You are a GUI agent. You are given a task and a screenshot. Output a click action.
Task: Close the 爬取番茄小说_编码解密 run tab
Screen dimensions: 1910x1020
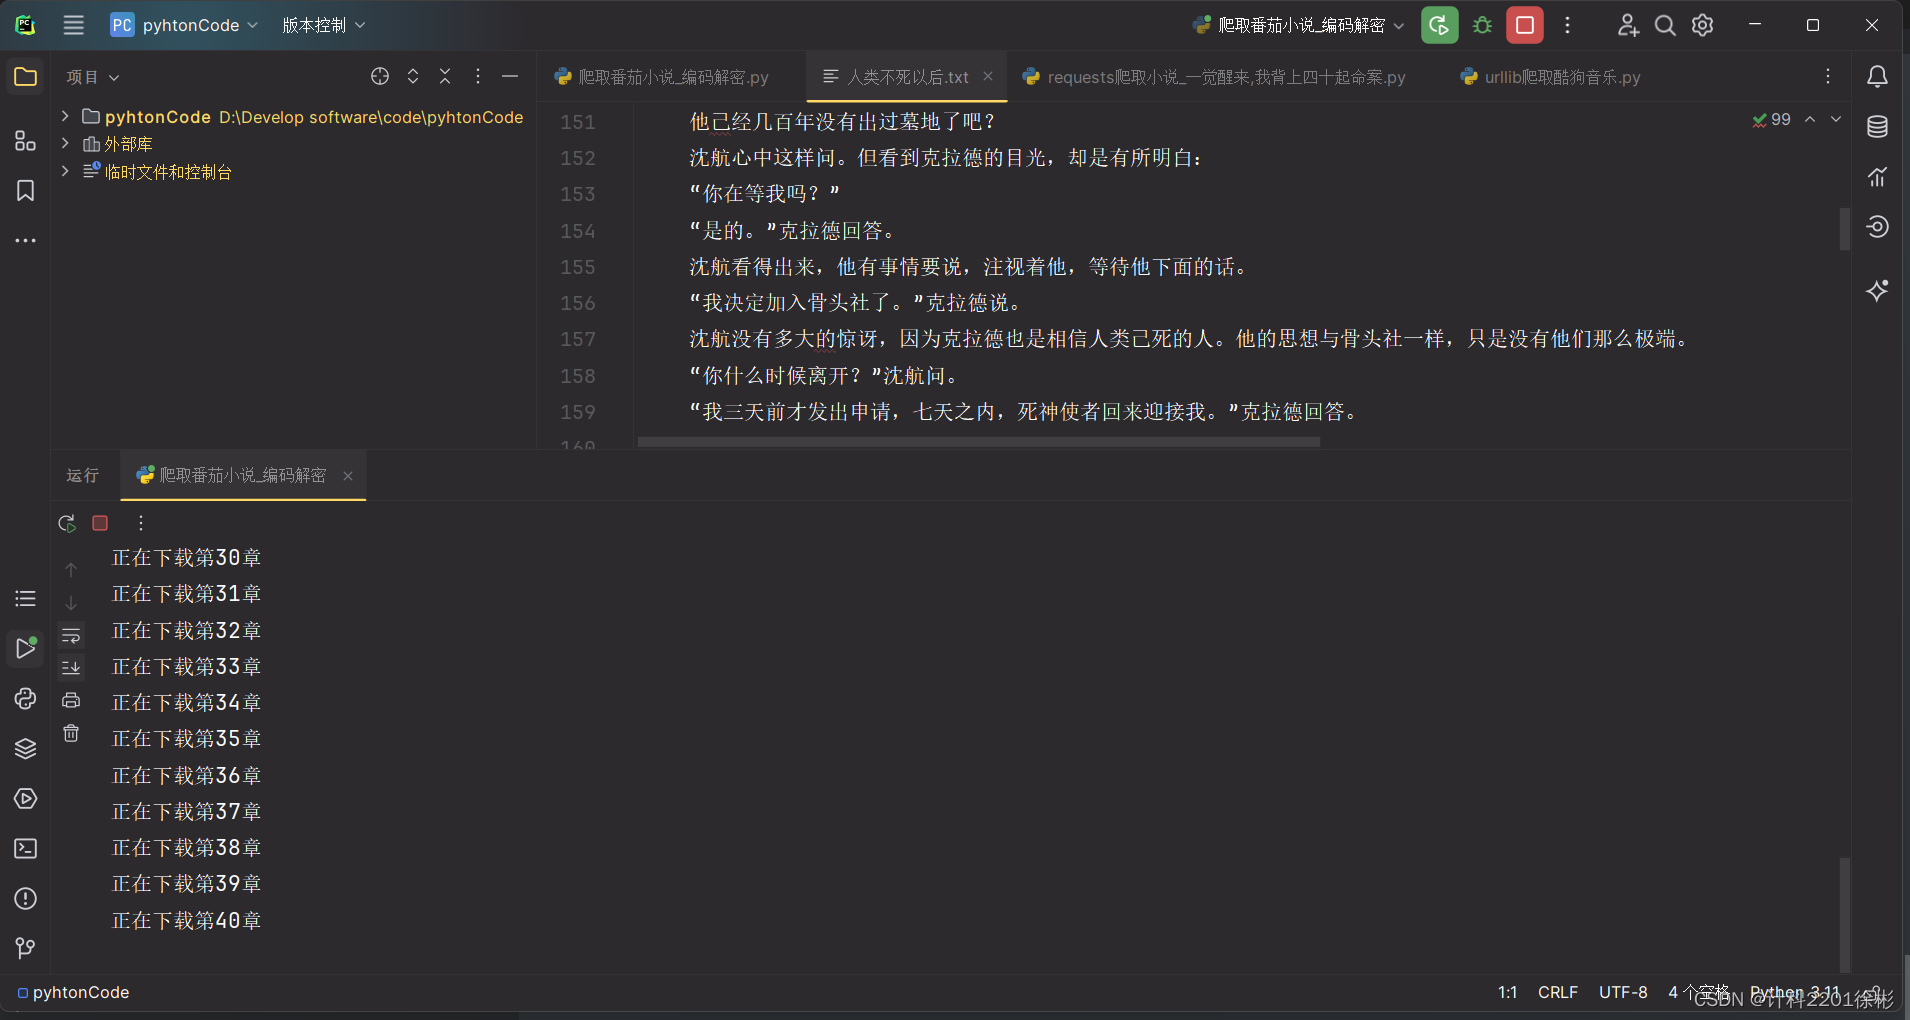348,476
